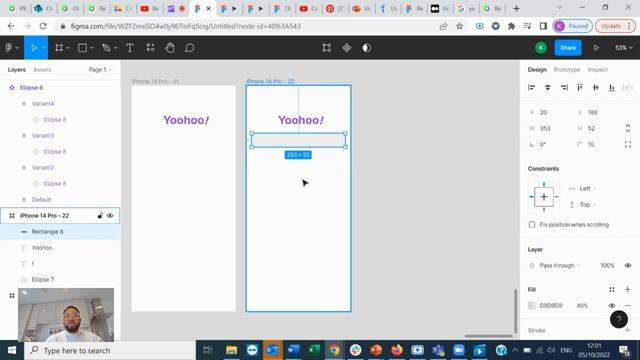Viewport: 640px width, 360px height.
Task: Click the layer opacity 100% field
Action: point(607,265)
